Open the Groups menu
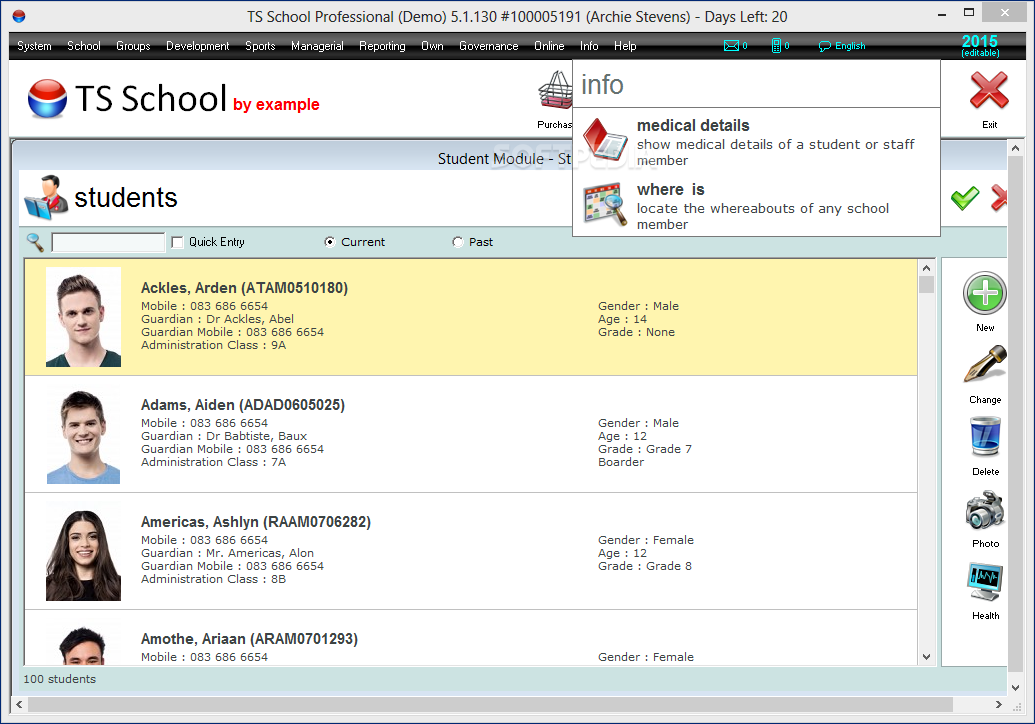The image size is (1035, 724). coord(133,46)
